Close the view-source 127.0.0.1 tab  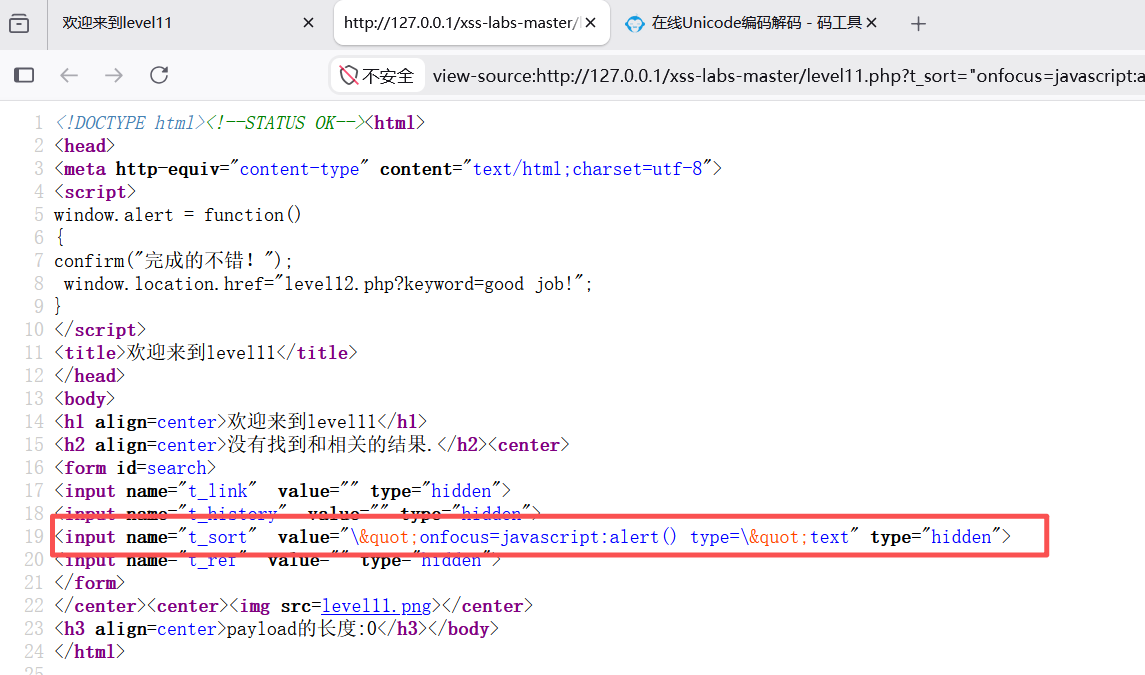(591, 23)
